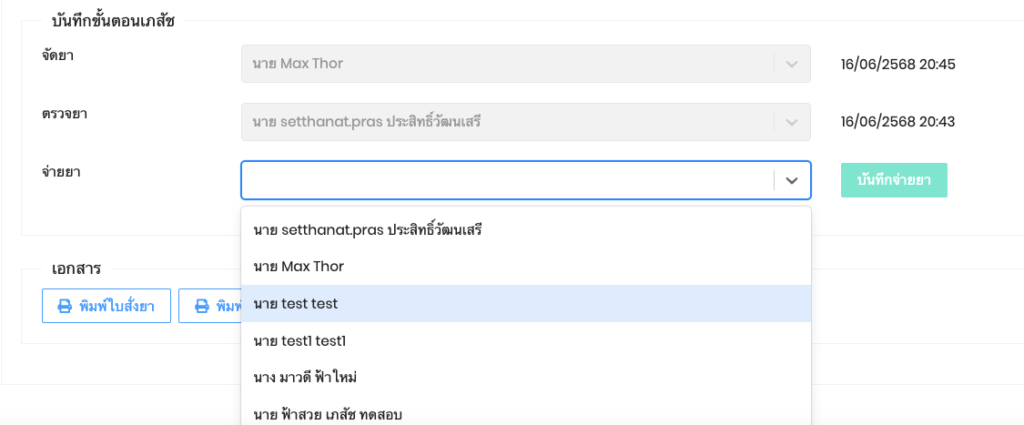Image resolution: width=1024 pixels, height=425 pixels.
Task: Click the 16/06/2568 20:45 timestamp
Action: [898, 64]
